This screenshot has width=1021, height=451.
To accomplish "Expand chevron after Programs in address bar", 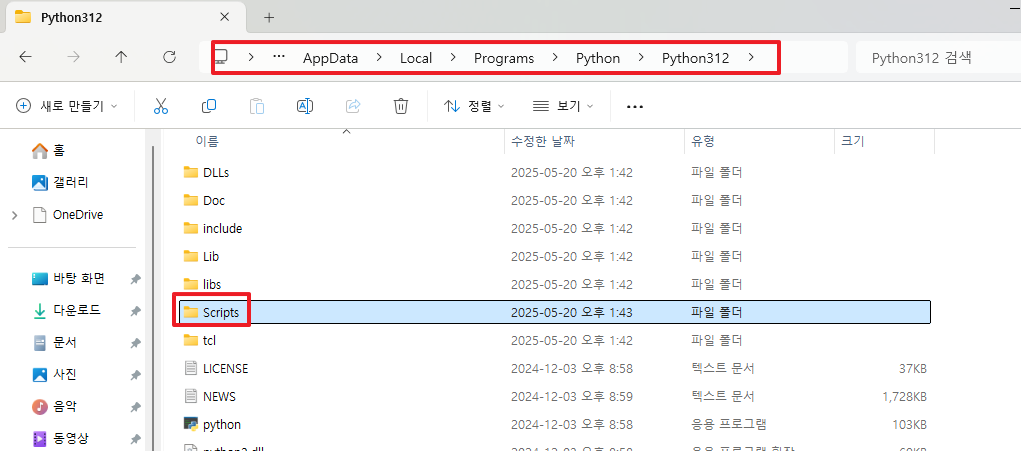I will 555,57.
